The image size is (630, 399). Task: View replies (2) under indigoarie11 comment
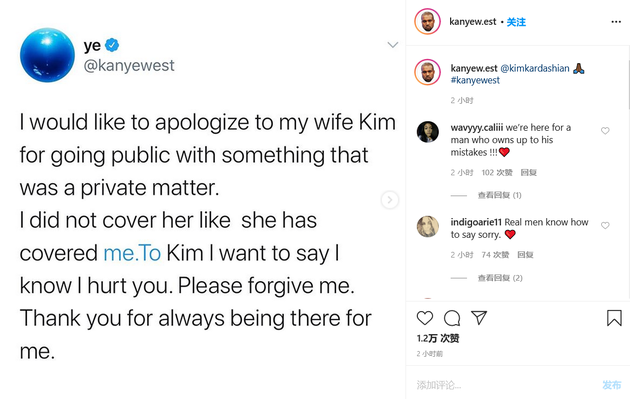500,278
